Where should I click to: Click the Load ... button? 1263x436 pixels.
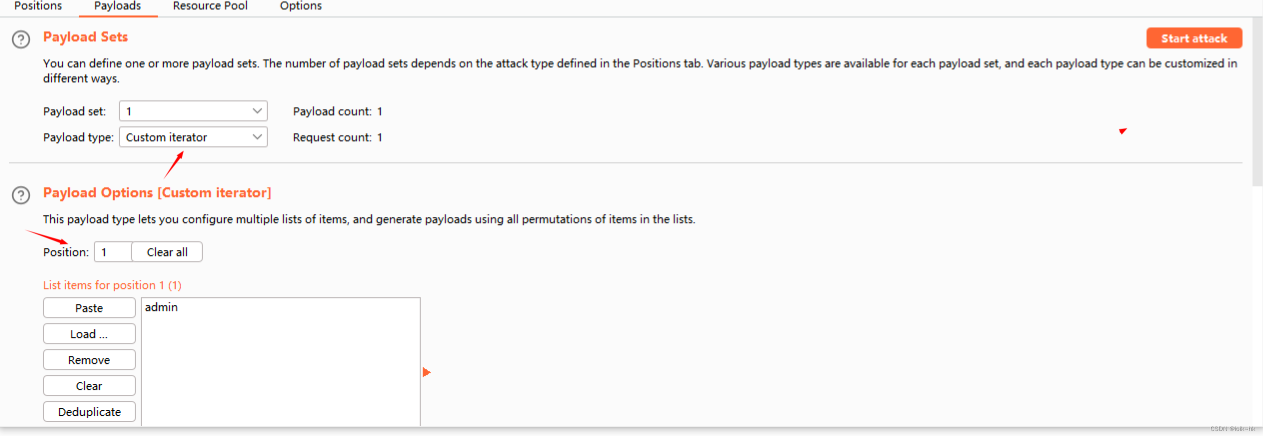[x=89, y=334]
